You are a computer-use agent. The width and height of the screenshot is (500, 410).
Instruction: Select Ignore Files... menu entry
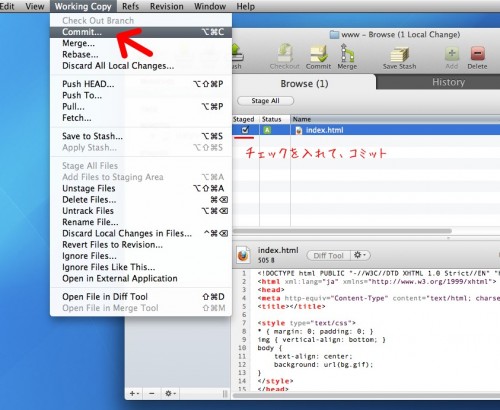tap(141, 256)
